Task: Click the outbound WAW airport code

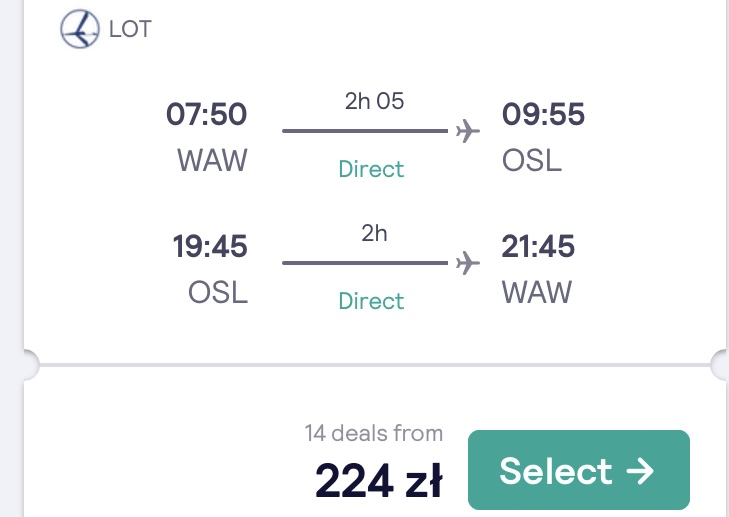Action: (x=212, y=161)
